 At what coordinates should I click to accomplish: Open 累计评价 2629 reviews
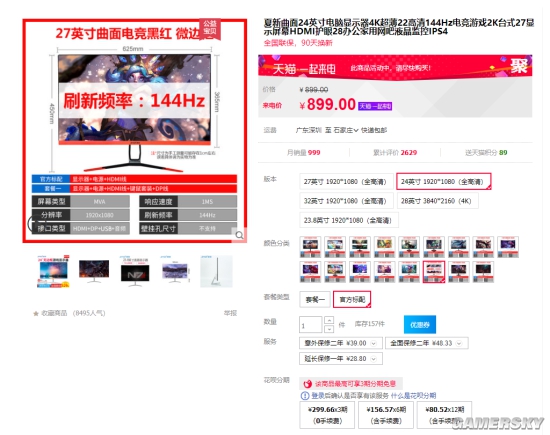pyautogui.click(x=395, y=153)
